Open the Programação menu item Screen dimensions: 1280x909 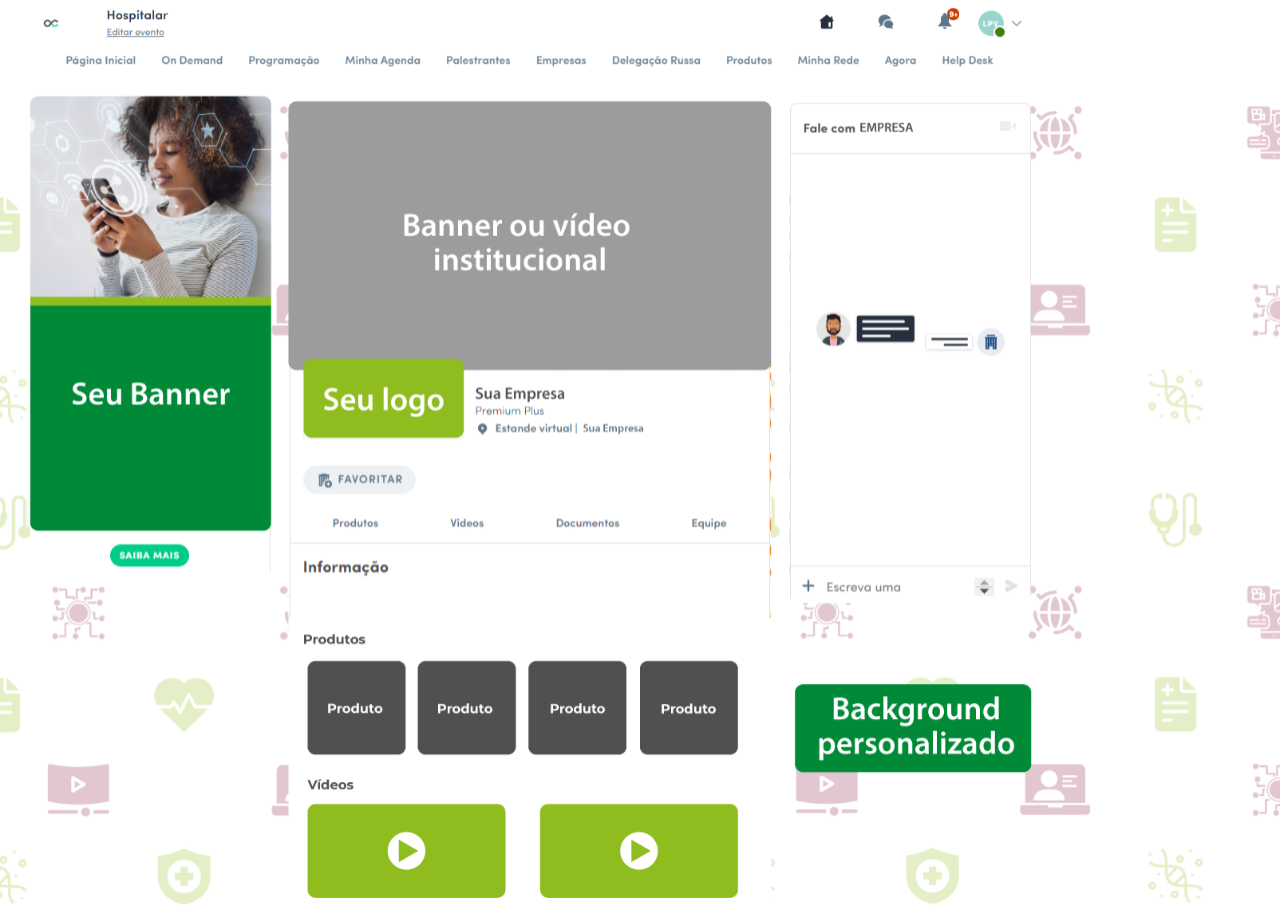tap(284, 60)
